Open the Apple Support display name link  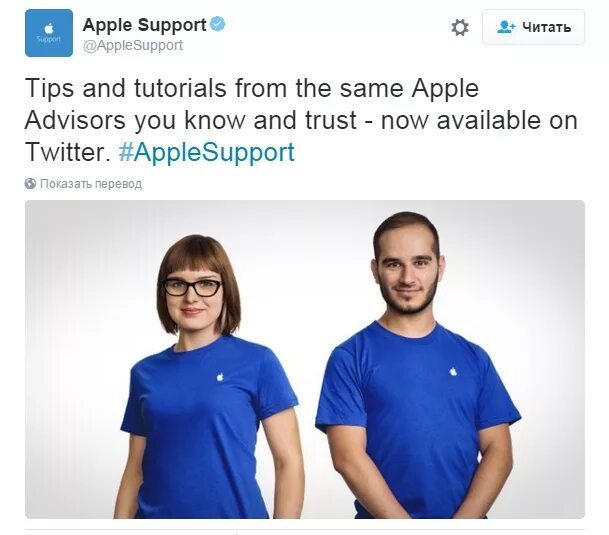click(144, 25)
